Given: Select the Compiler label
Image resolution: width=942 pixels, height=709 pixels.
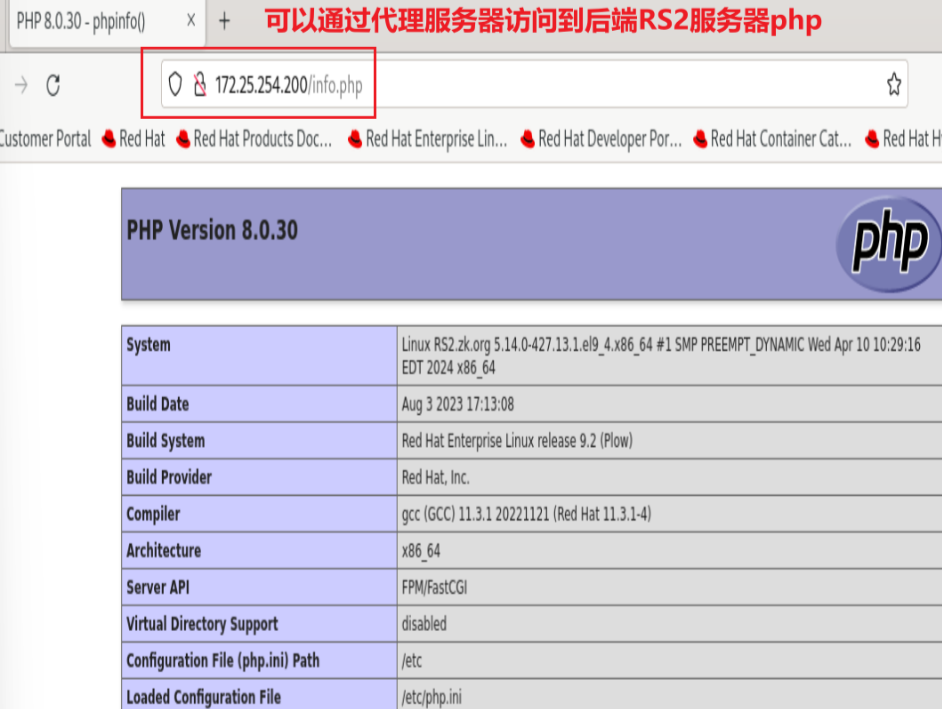Looking at the screenshot, I should coord(153,514).
